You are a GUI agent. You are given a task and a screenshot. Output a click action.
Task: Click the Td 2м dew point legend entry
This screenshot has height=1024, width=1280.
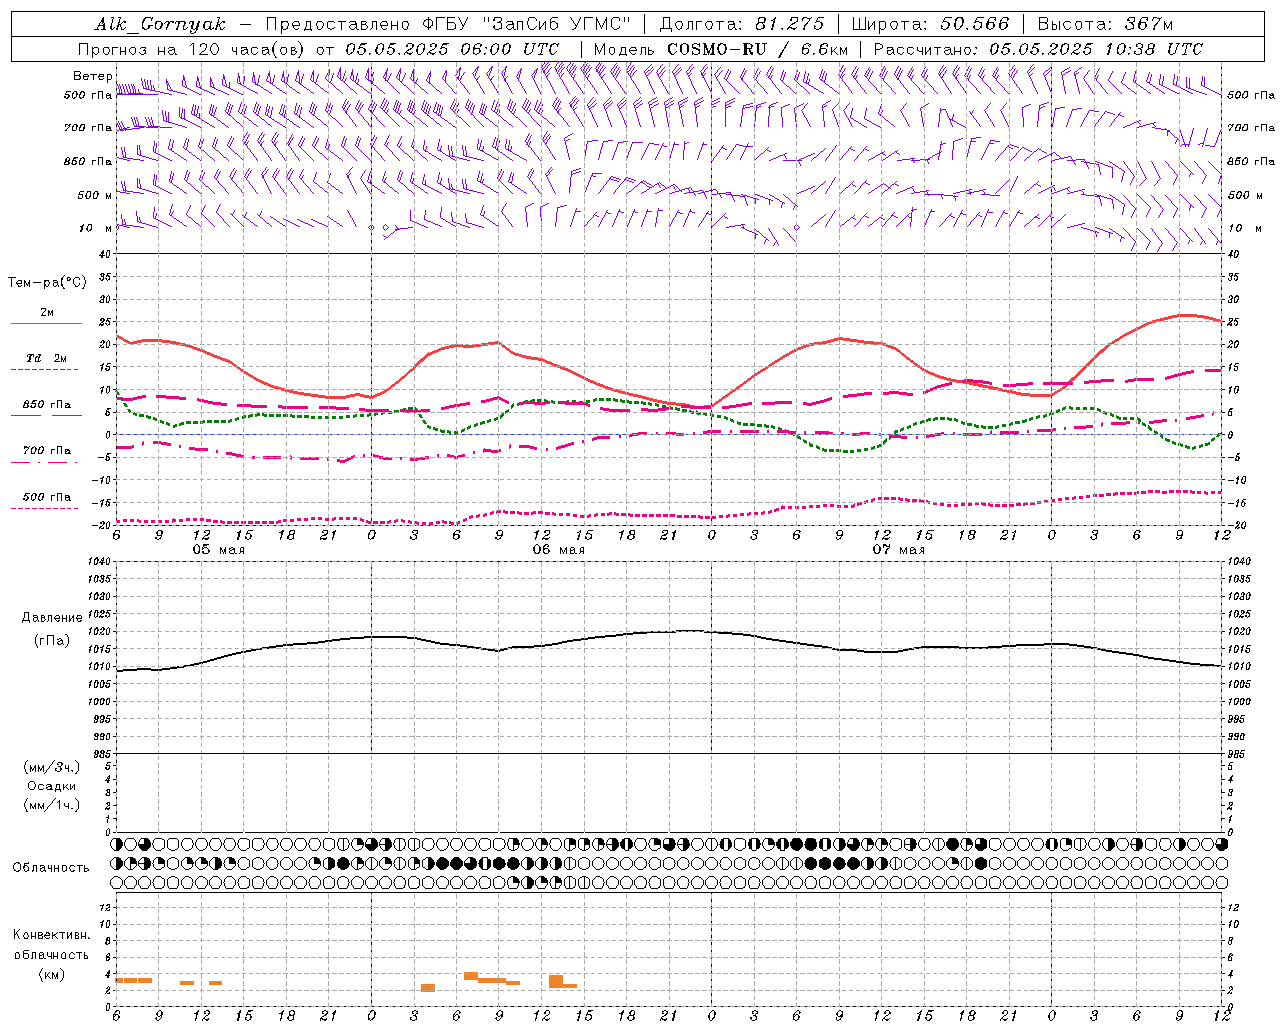point(46,358)
